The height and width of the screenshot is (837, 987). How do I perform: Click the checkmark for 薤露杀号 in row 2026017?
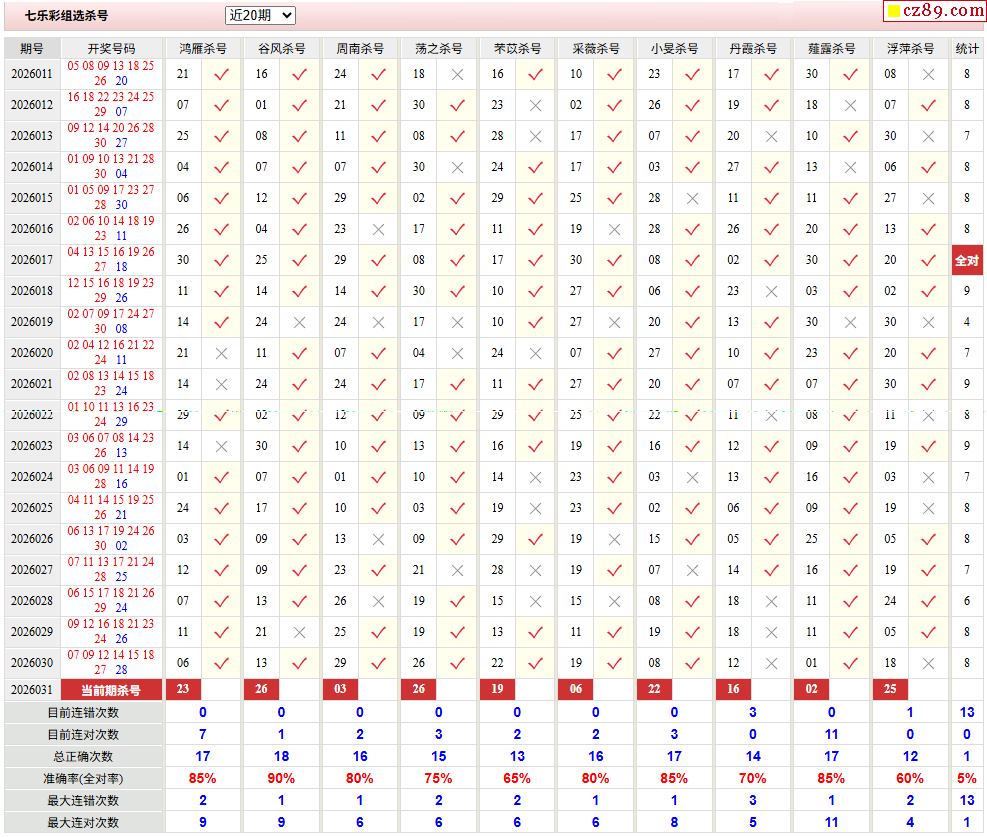tap(850, 260)
